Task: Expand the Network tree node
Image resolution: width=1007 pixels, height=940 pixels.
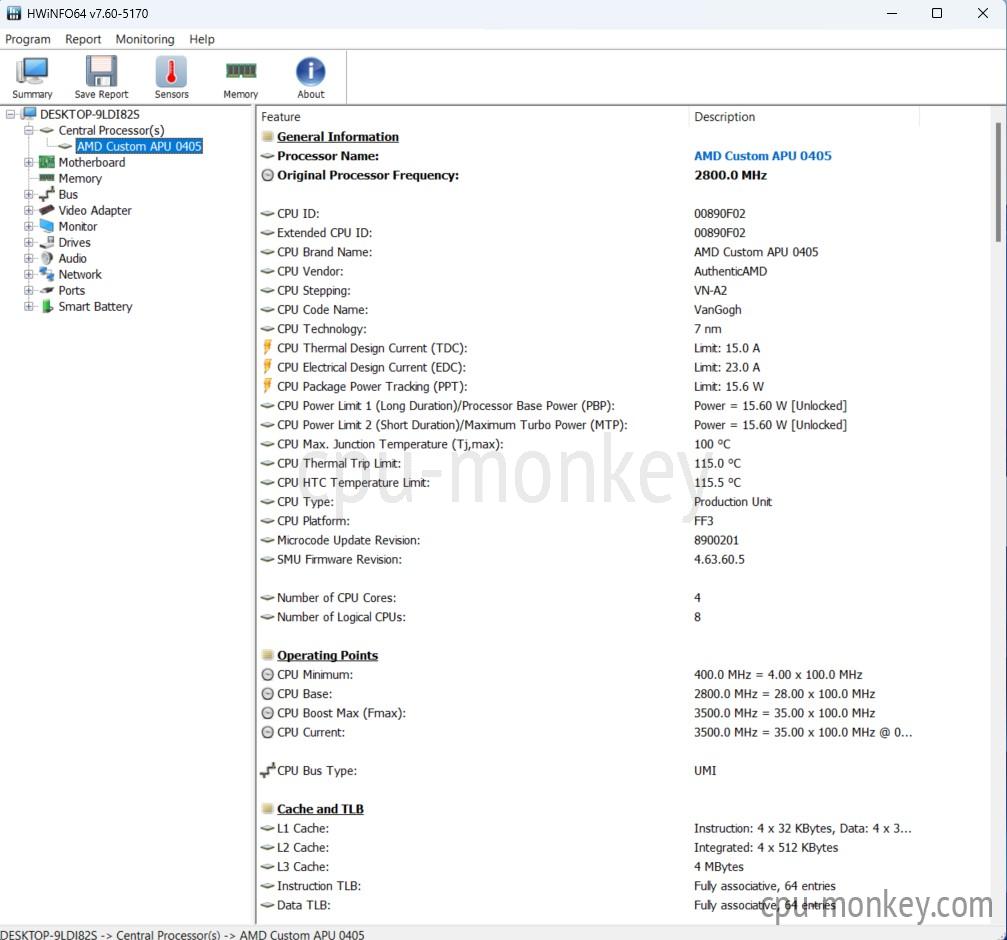Action: click(29, 274)
